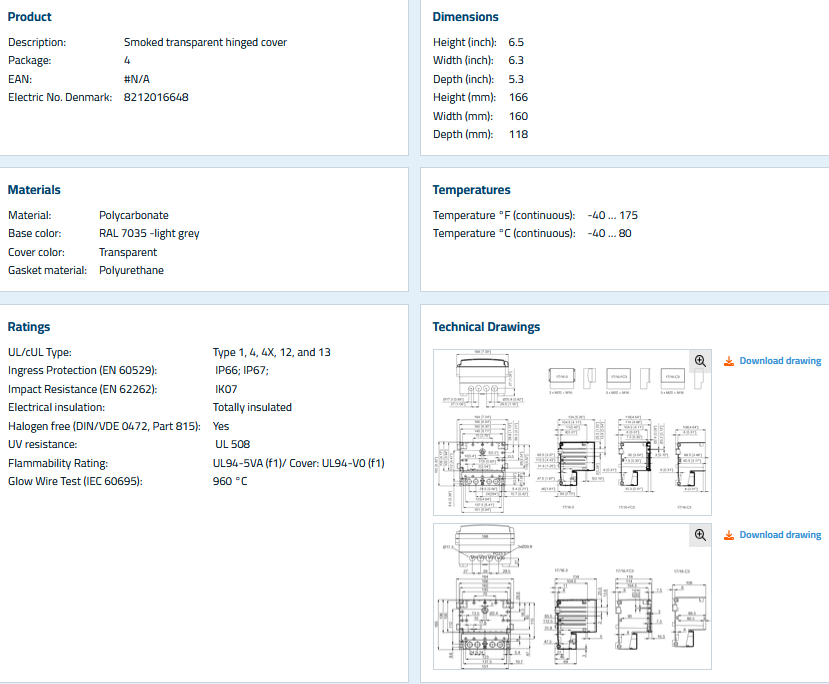The image size is (829, 684).
Task: Open the first 'Download drawing' link
Action: click(x=780, y=361)
